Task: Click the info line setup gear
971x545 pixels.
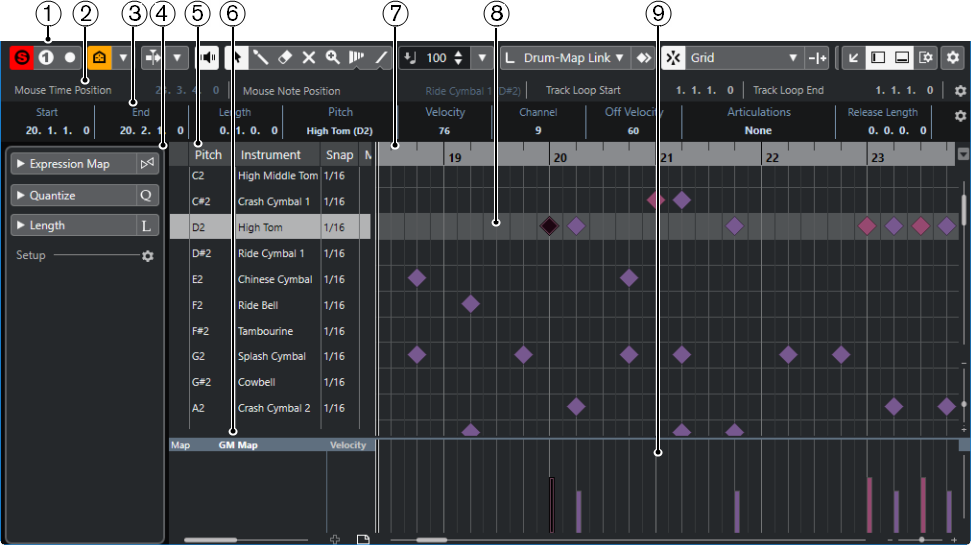Action: pyautogui.click(x=960, y=116)
